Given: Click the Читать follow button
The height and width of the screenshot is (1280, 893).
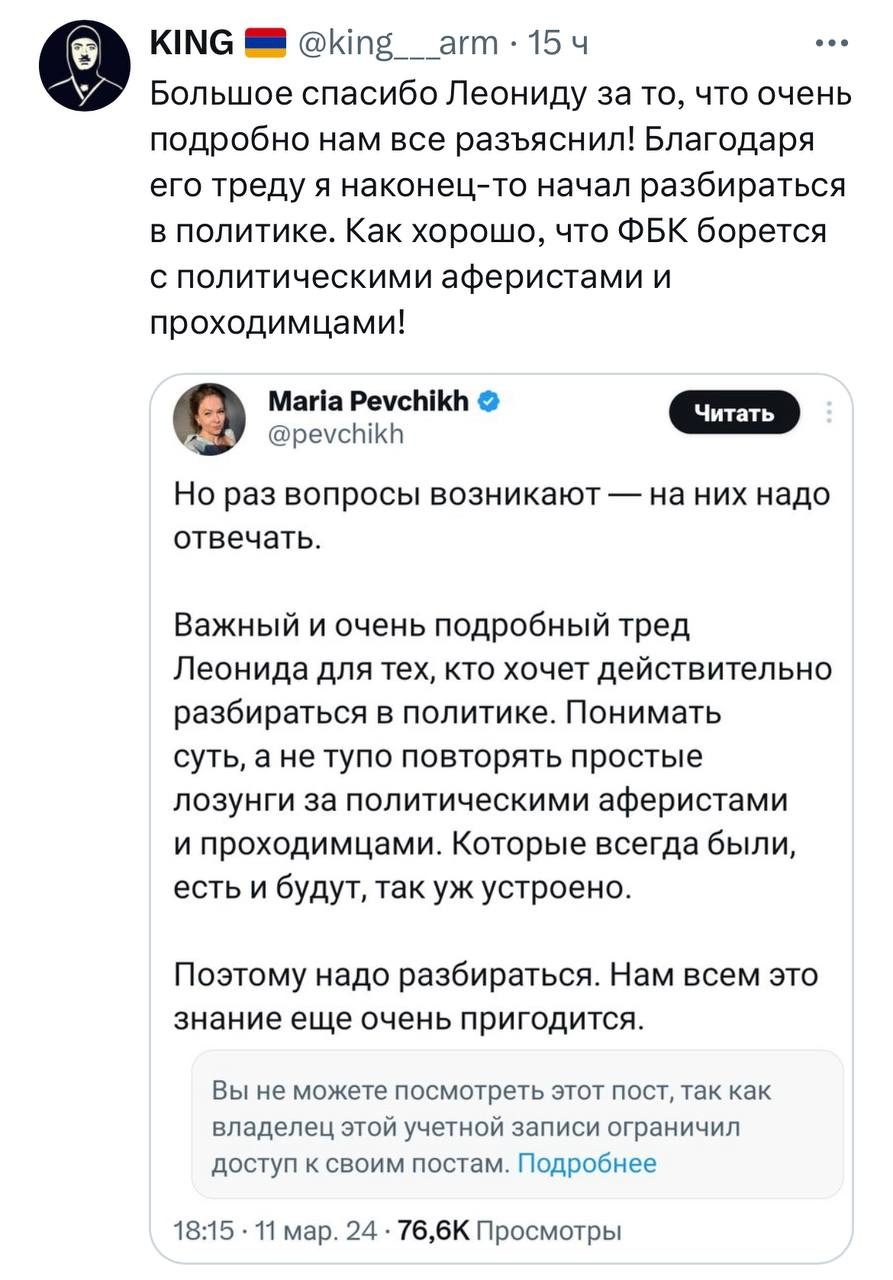Looking at the screenshot, I should [x=735, y=412].
